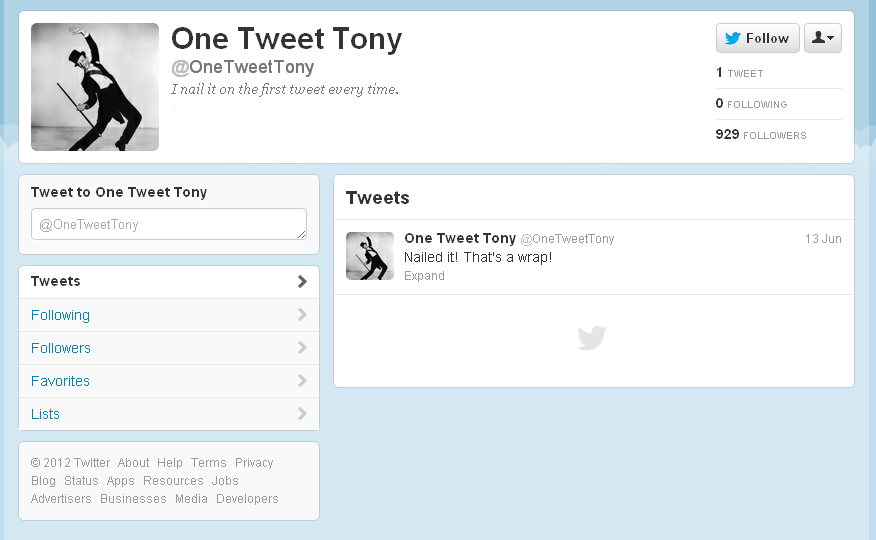Click the bio text 'I nail it on the first tweet'
Viewport: 876px width, 540px height.
(285, 89)
